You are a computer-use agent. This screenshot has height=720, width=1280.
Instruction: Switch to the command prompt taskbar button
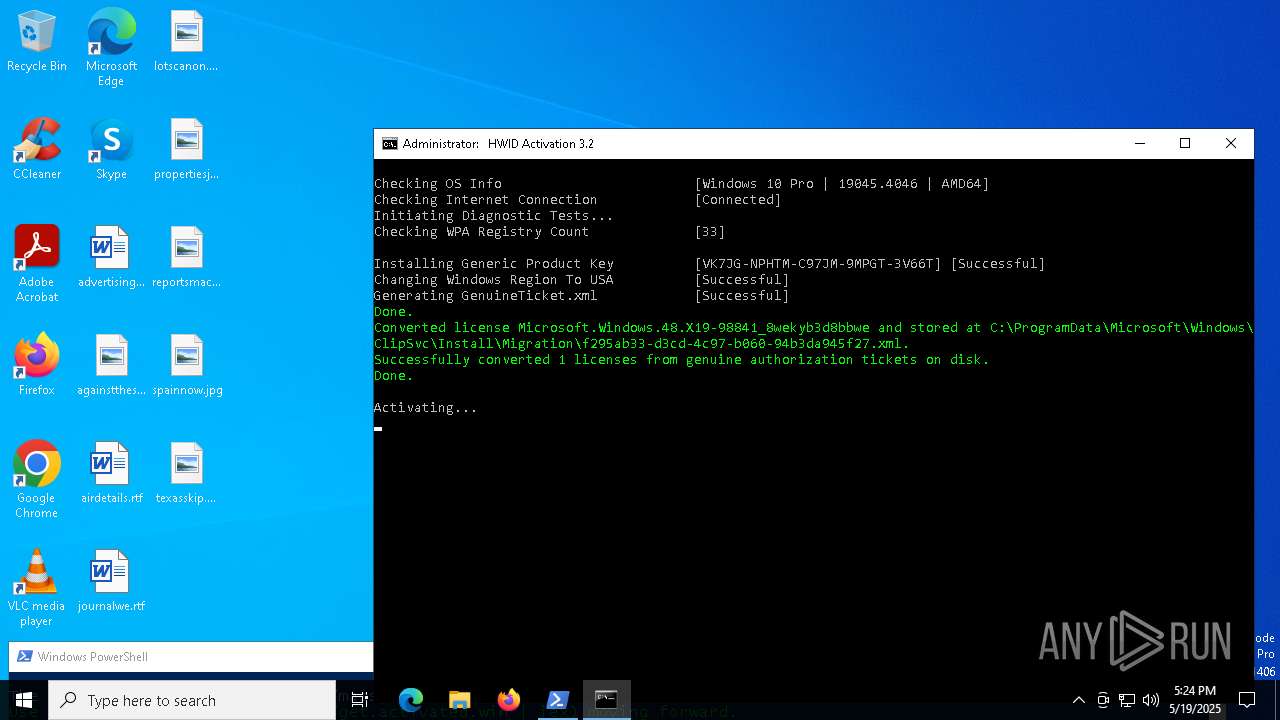[606, 700]
